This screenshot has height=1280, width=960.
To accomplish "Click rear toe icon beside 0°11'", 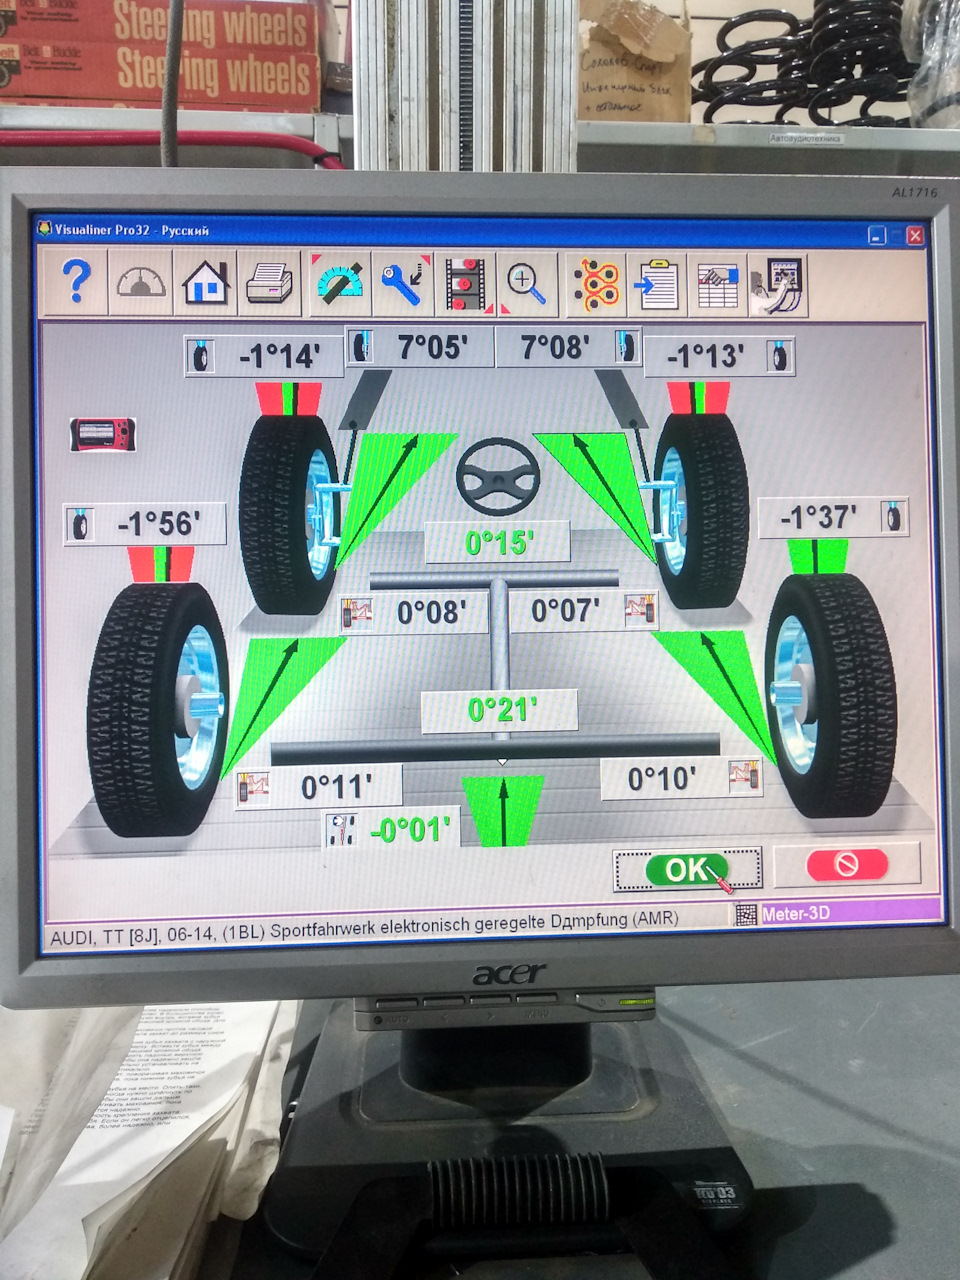I will click(253, 787).
